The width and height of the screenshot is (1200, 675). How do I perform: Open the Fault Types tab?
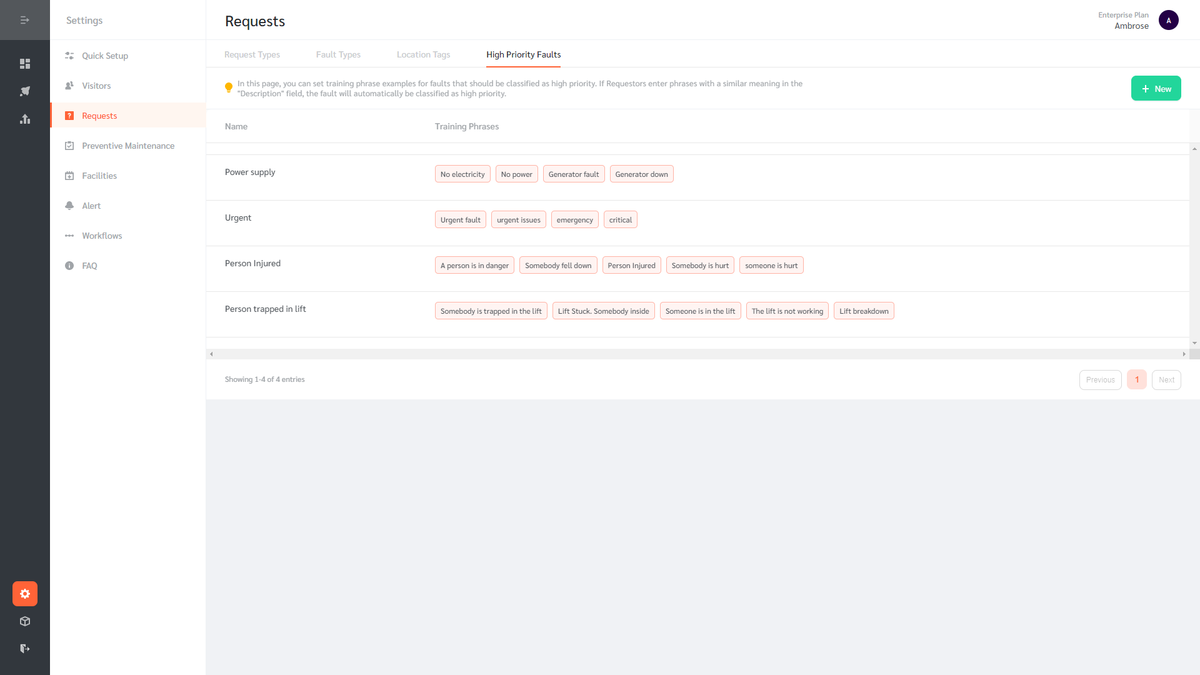pyautogui.click(x=338, y=54)
